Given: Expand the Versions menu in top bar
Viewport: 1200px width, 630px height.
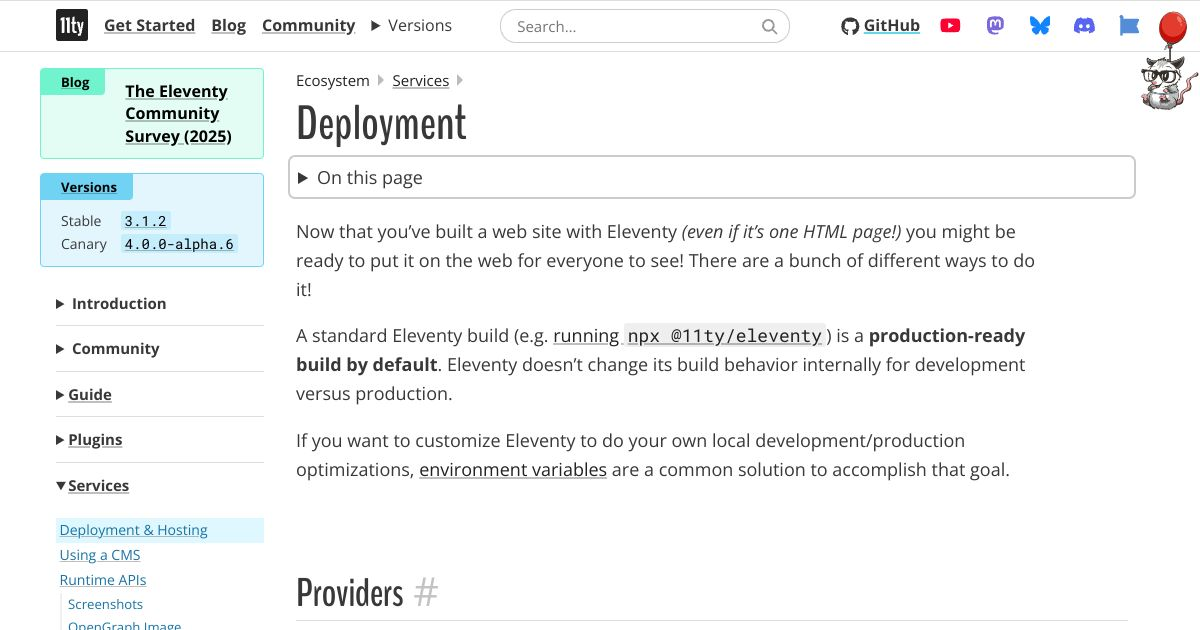Looking at the screenshot, I should (x=411, y=25).
